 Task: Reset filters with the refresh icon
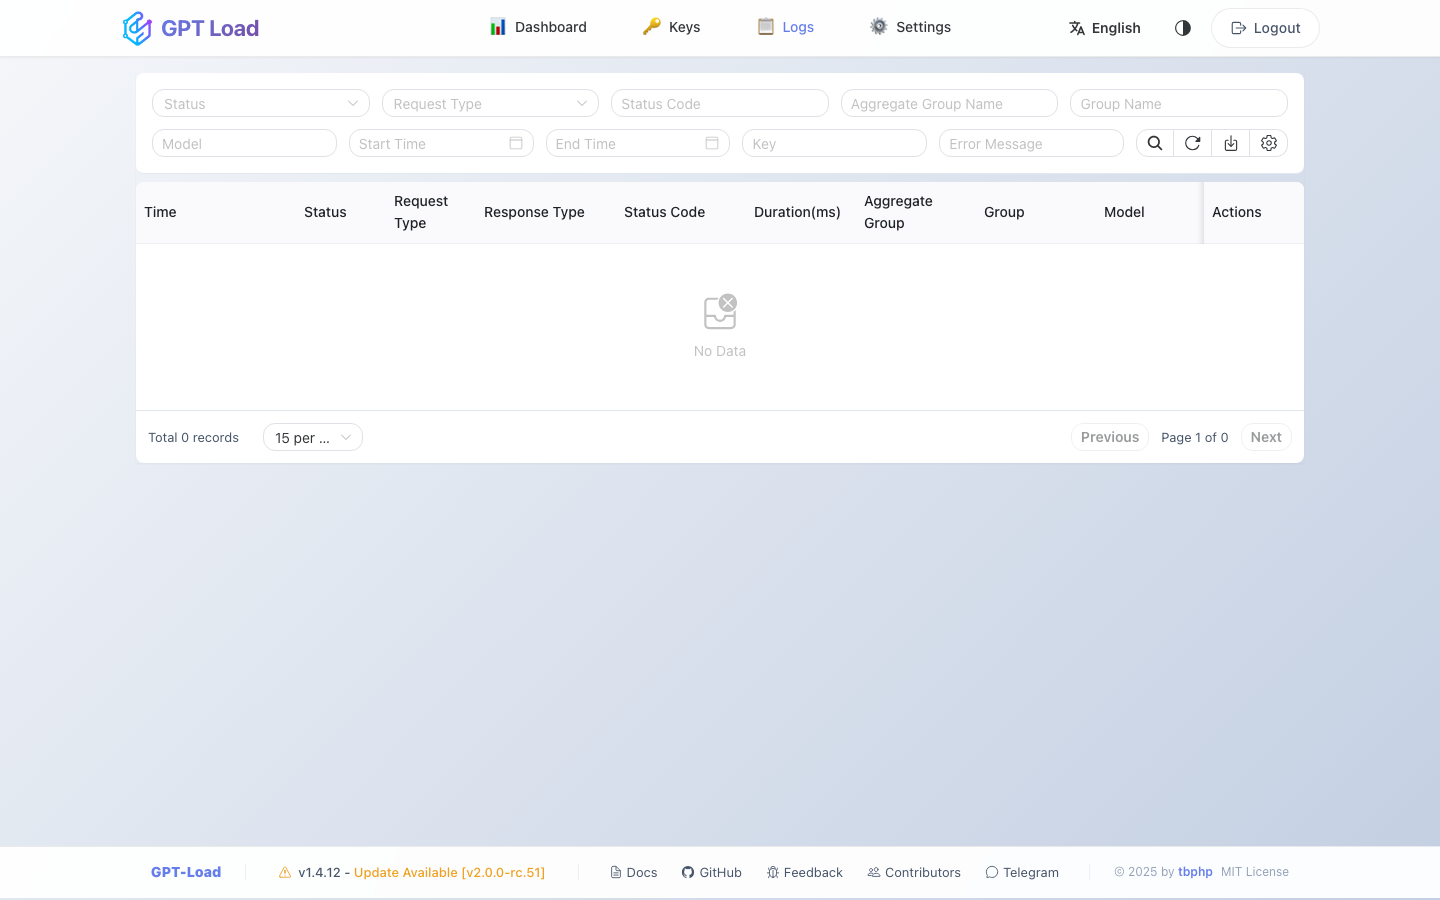(x=1193, y=143)
